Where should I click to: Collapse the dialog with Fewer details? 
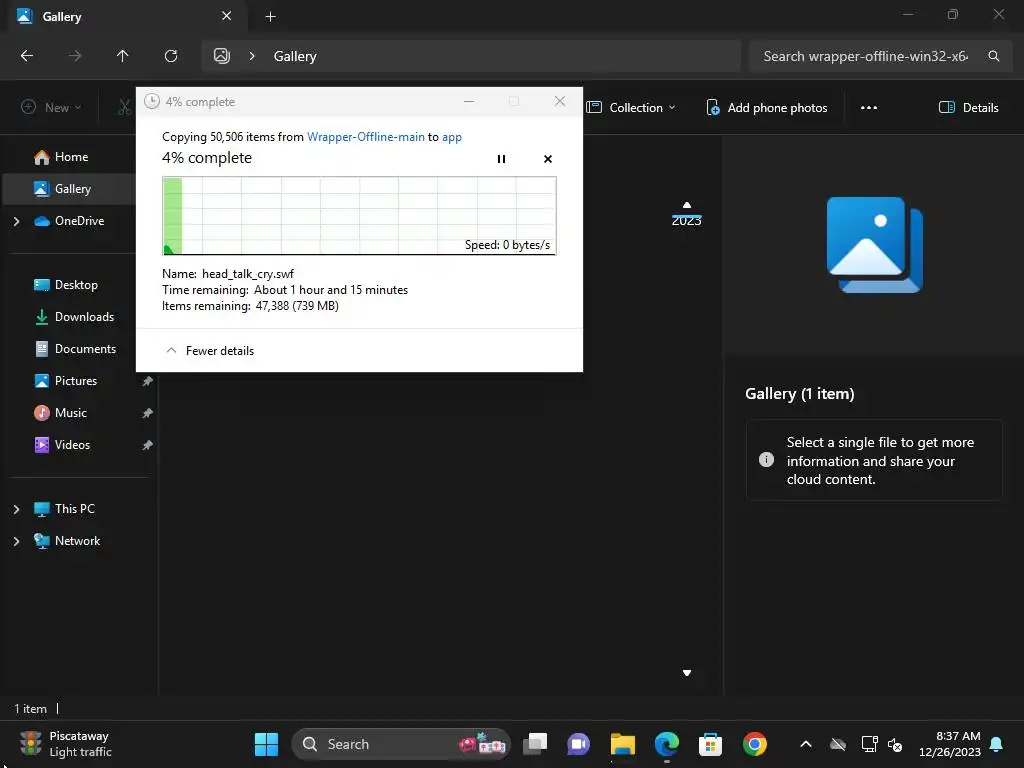click(x=210, y=351)
